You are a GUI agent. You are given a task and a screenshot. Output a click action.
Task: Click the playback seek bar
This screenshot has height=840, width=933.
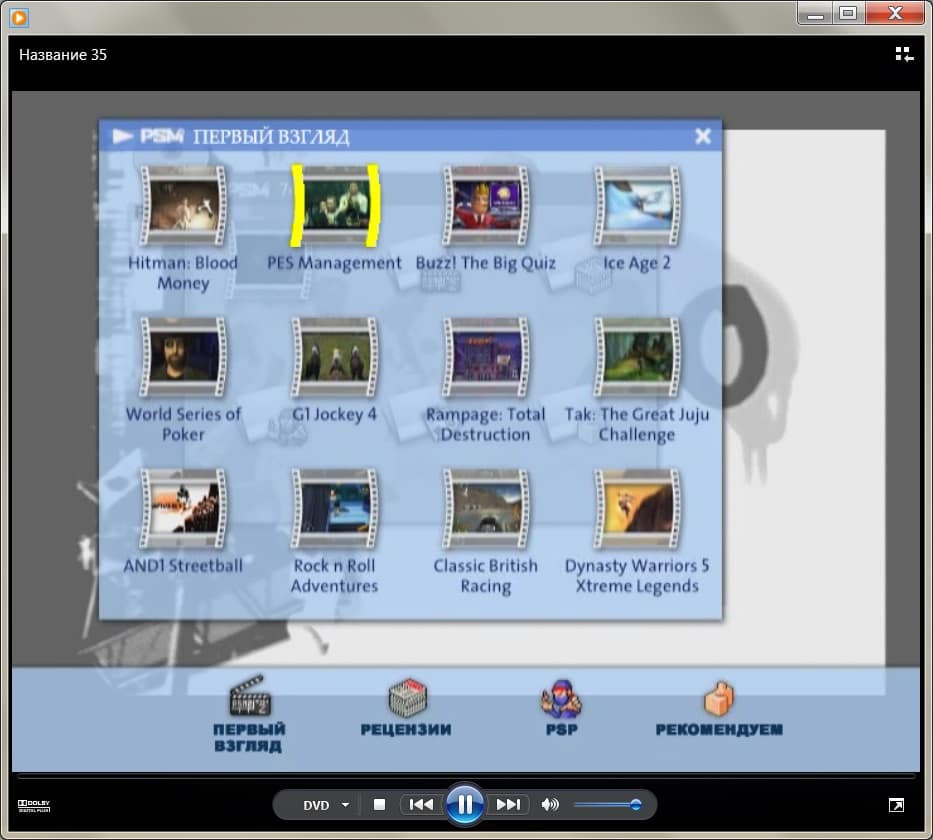point(466,776)
